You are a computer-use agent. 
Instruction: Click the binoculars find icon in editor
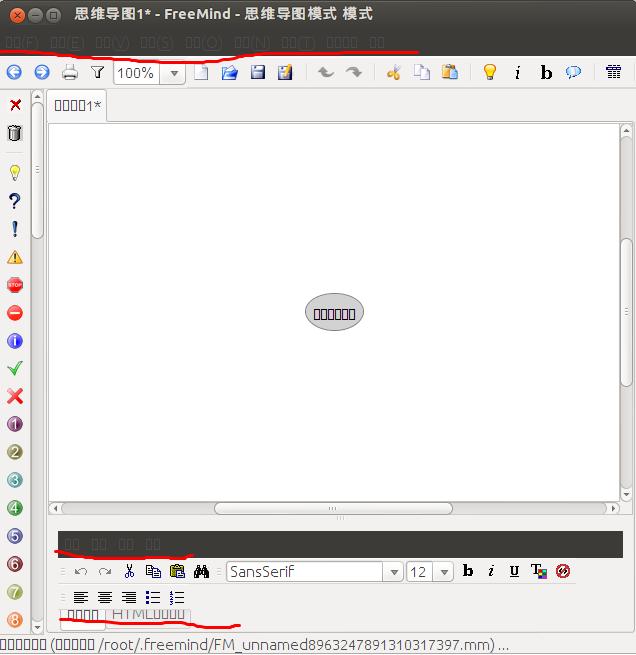click(201, 572)
